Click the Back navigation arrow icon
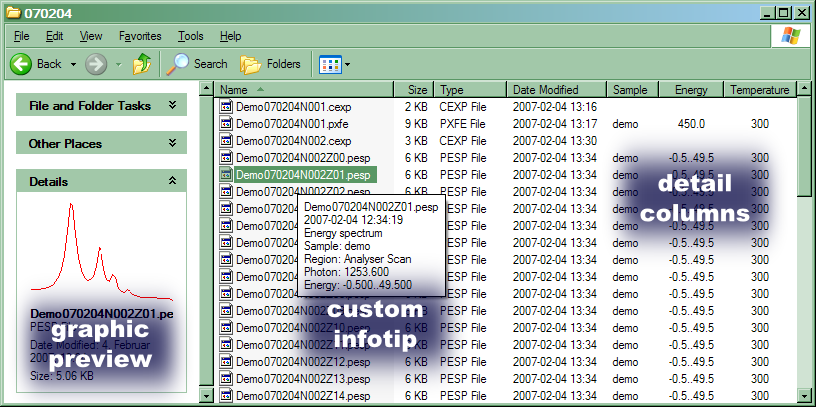 coord(21,64)
